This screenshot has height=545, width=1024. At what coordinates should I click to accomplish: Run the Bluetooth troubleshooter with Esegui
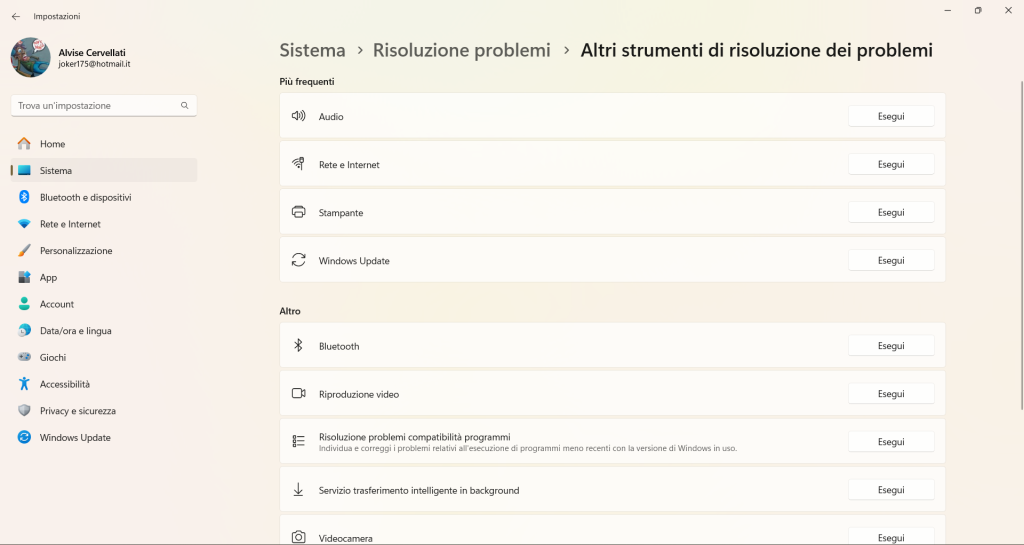891,346
